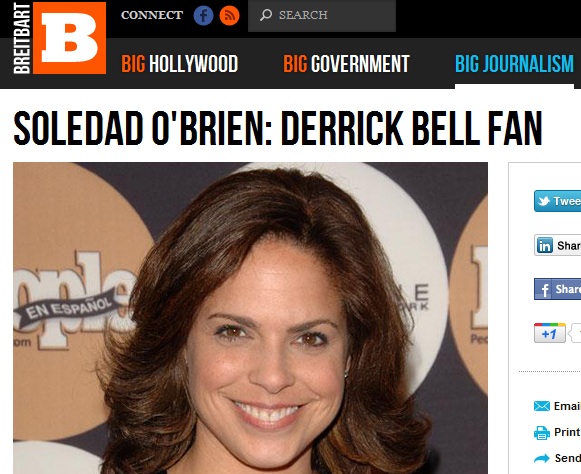Click the article photo of woman
The image size is (581, 474).
tap(250, 318)
